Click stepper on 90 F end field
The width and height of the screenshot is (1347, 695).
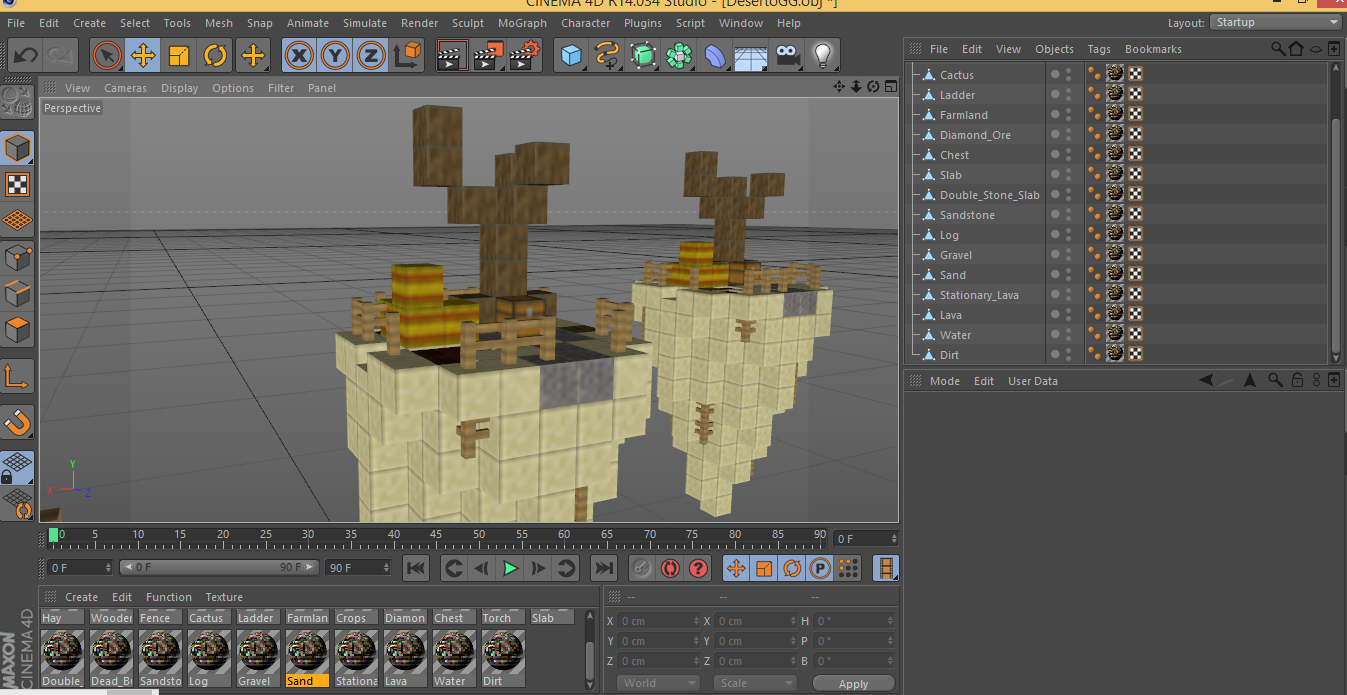click(385, 568)
